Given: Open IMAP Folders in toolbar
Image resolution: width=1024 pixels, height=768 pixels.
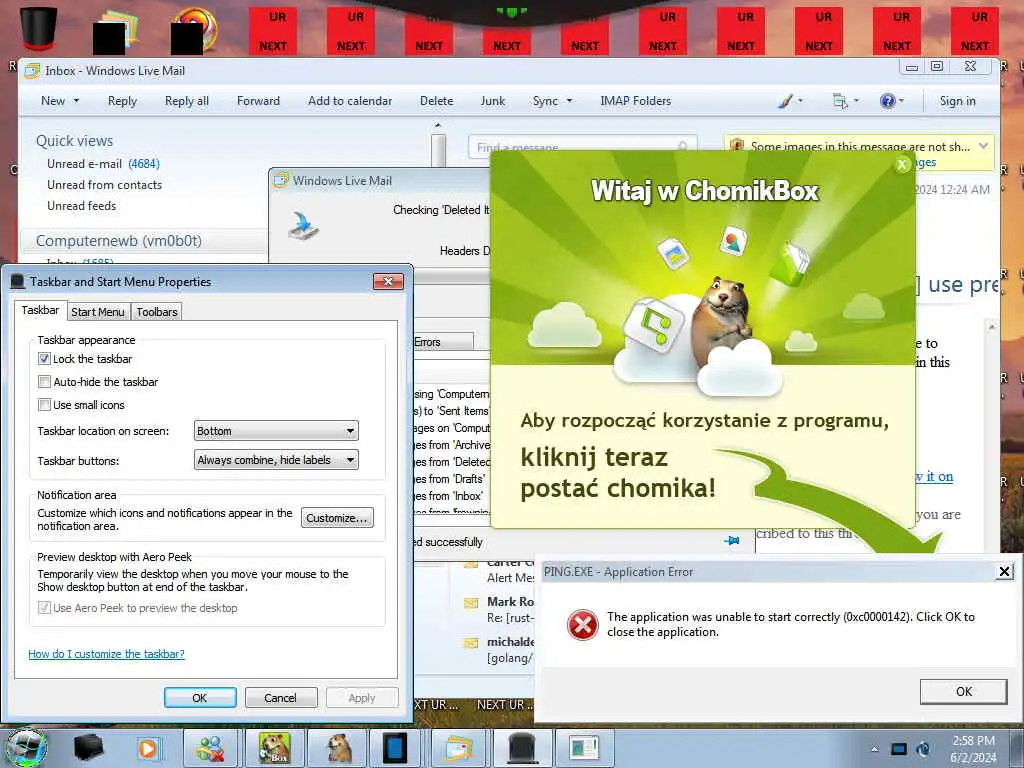Looking at the screenshot, I should [x=635, y=101].
